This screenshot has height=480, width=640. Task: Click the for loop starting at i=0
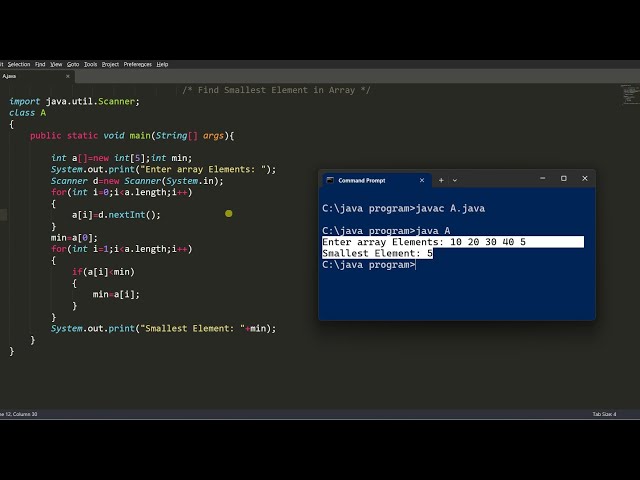(x=121, y=192)
